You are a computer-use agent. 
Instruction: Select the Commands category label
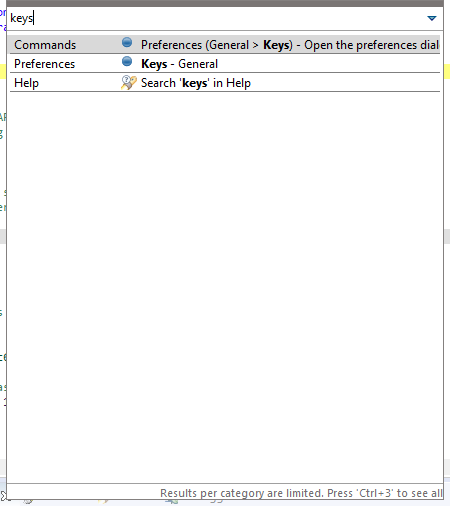(x=45, y=45)
